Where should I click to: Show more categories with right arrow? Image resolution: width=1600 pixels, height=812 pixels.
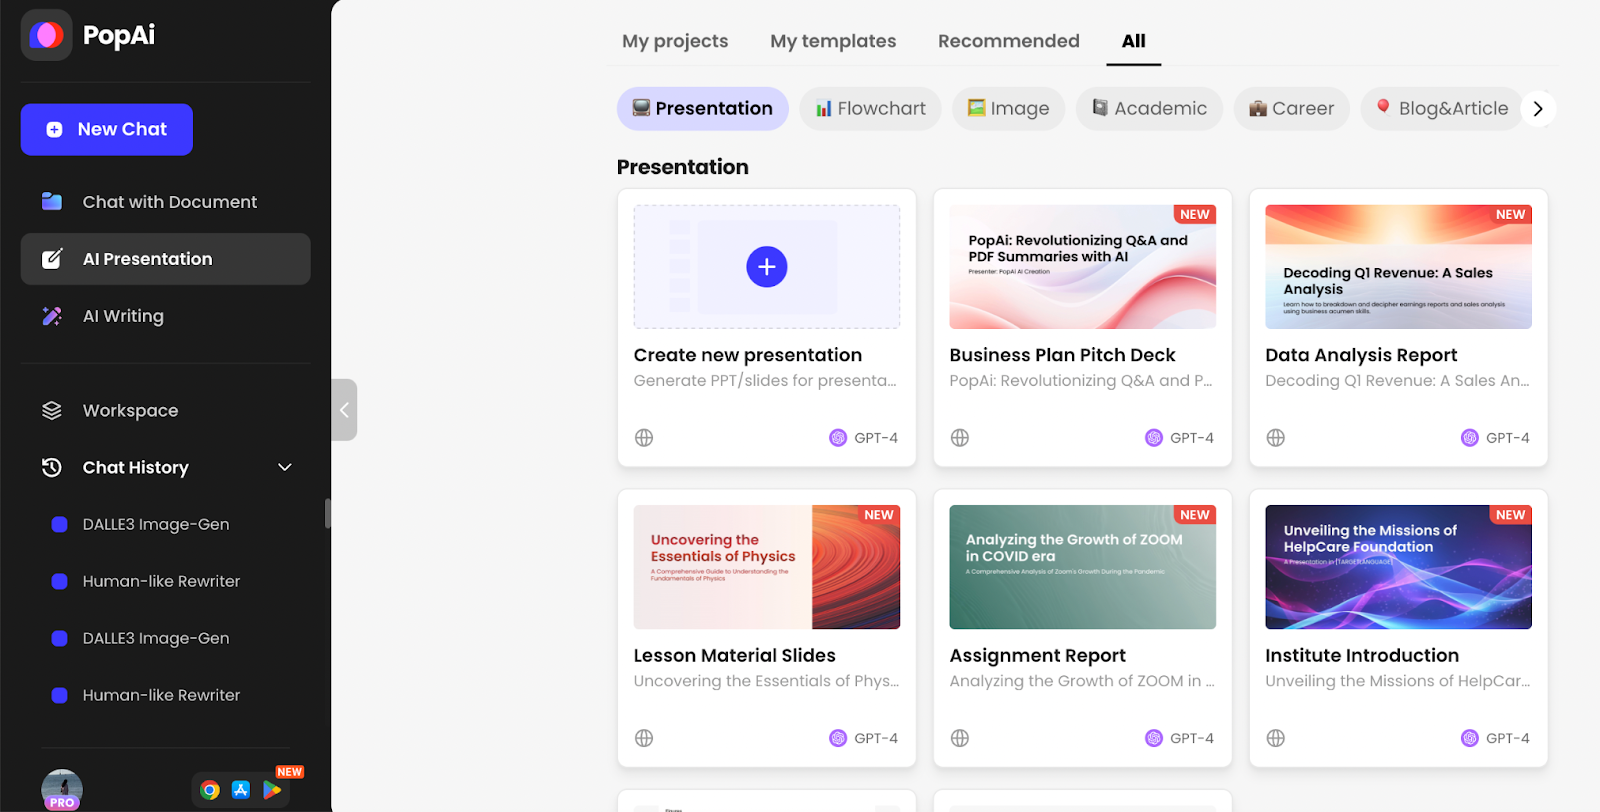pyautogui.click(x=1538, y=108)
